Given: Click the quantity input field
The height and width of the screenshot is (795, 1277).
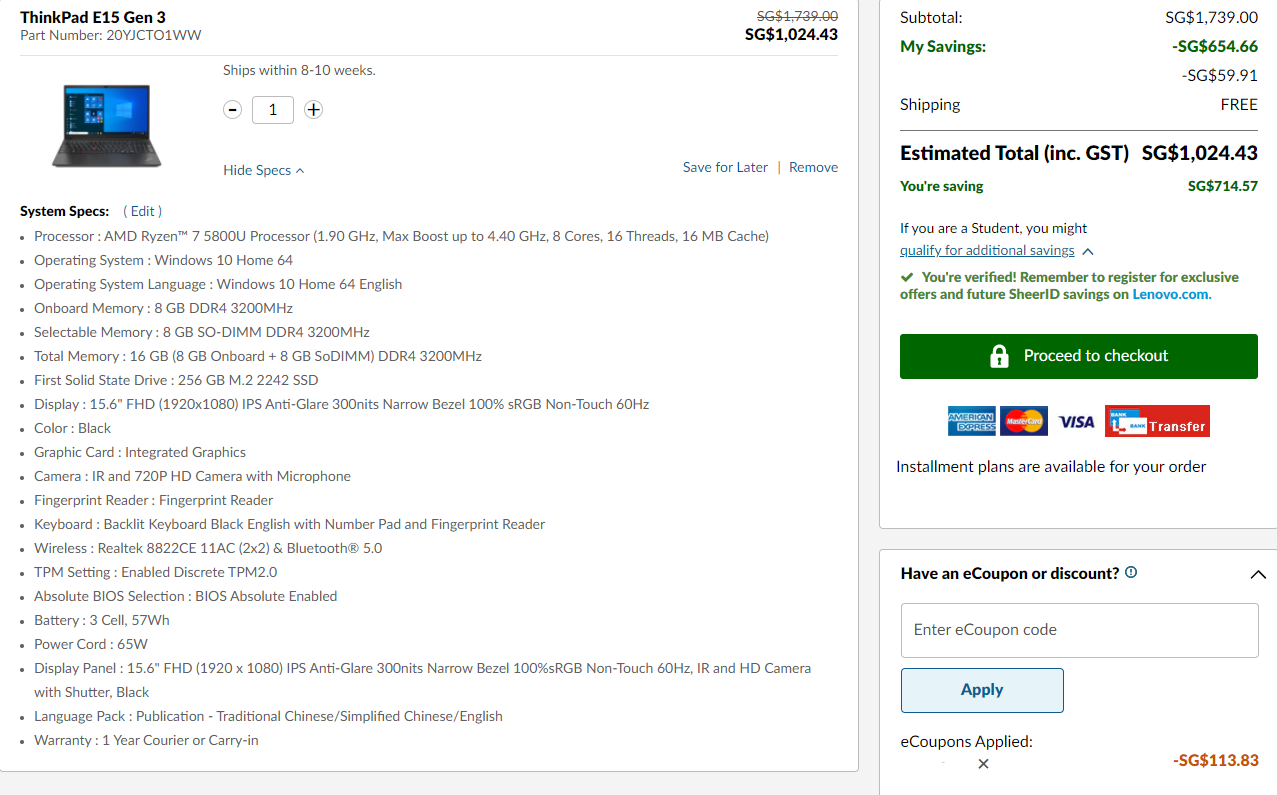Looking at the screenshot, I should click(273, 110).
